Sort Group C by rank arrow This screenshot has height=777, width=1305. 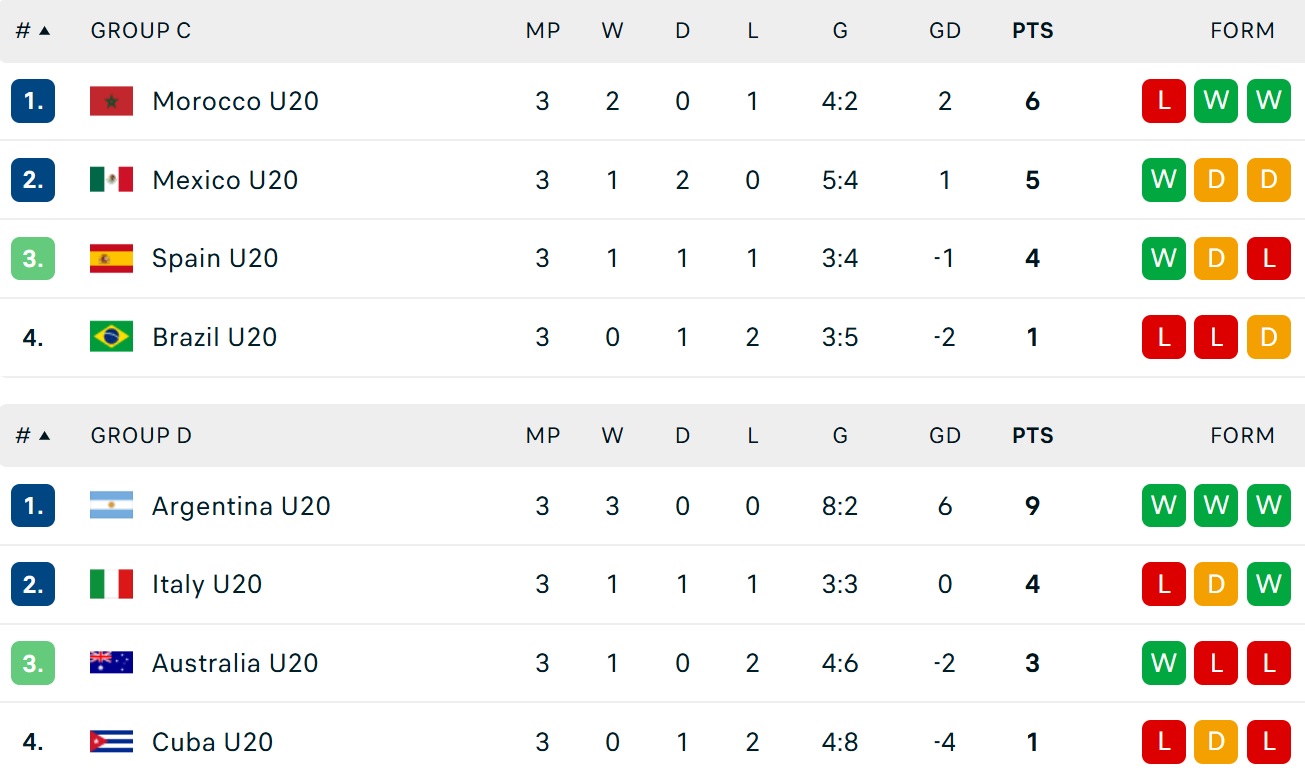click(x=44, y=31)
